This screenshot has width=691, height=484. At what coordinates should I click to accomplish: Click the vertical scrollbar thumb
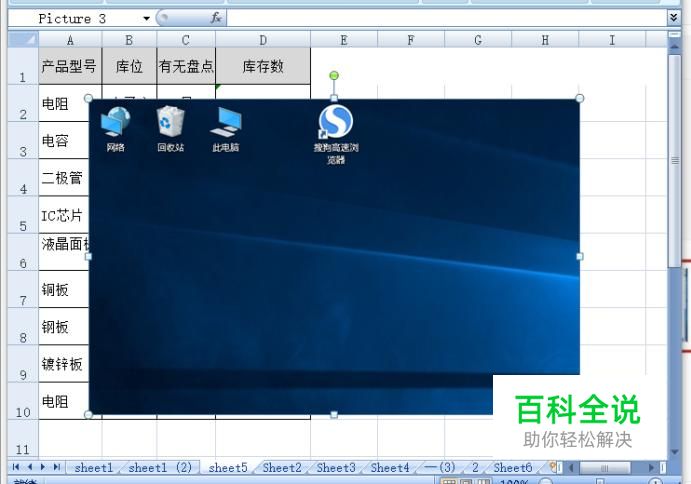[674, 160]
